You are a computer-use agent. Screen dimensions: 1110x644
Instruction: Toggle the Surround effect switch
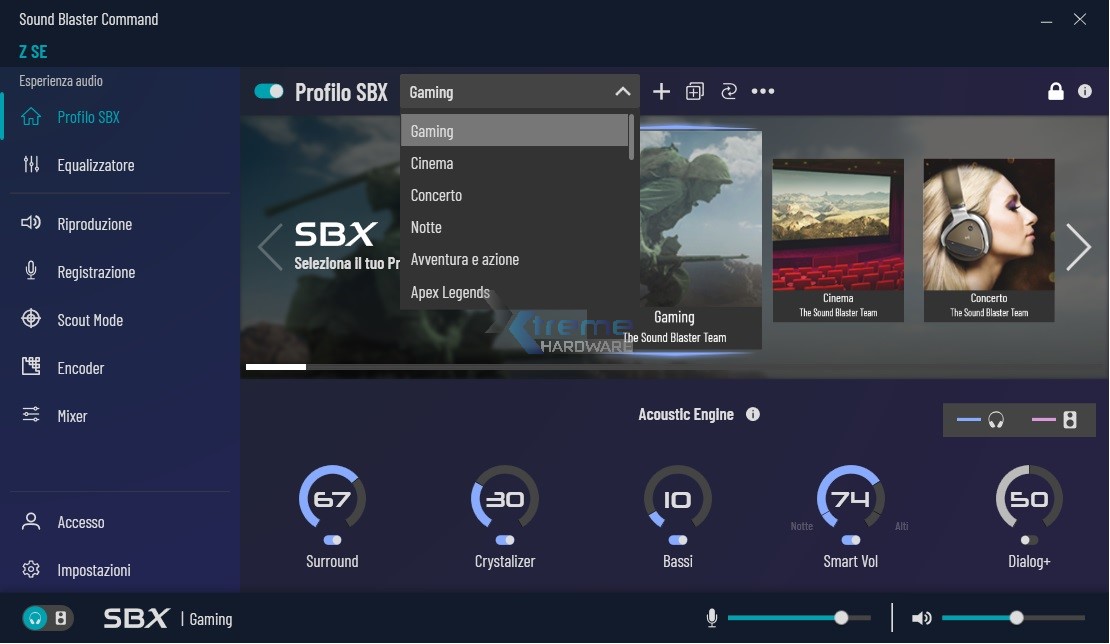(332, 540)
